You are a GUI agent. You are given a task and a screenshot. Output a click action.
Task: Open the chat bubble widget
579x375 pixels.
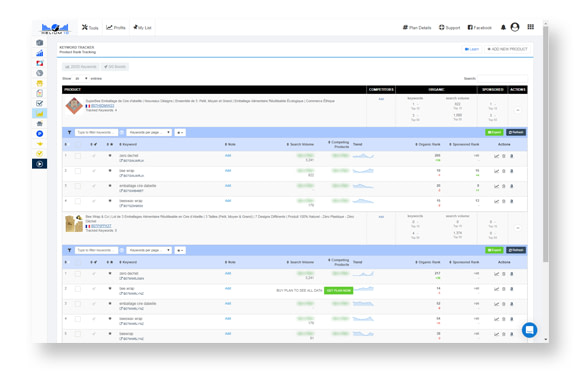pos(529,330)
